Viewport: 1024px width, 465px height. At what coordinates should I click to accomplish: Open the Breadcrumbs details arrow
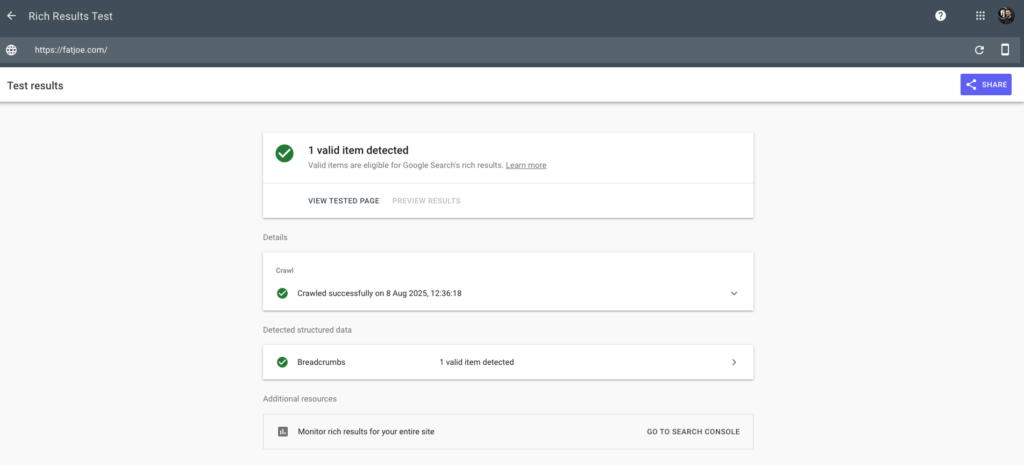(x=734, y=362)
